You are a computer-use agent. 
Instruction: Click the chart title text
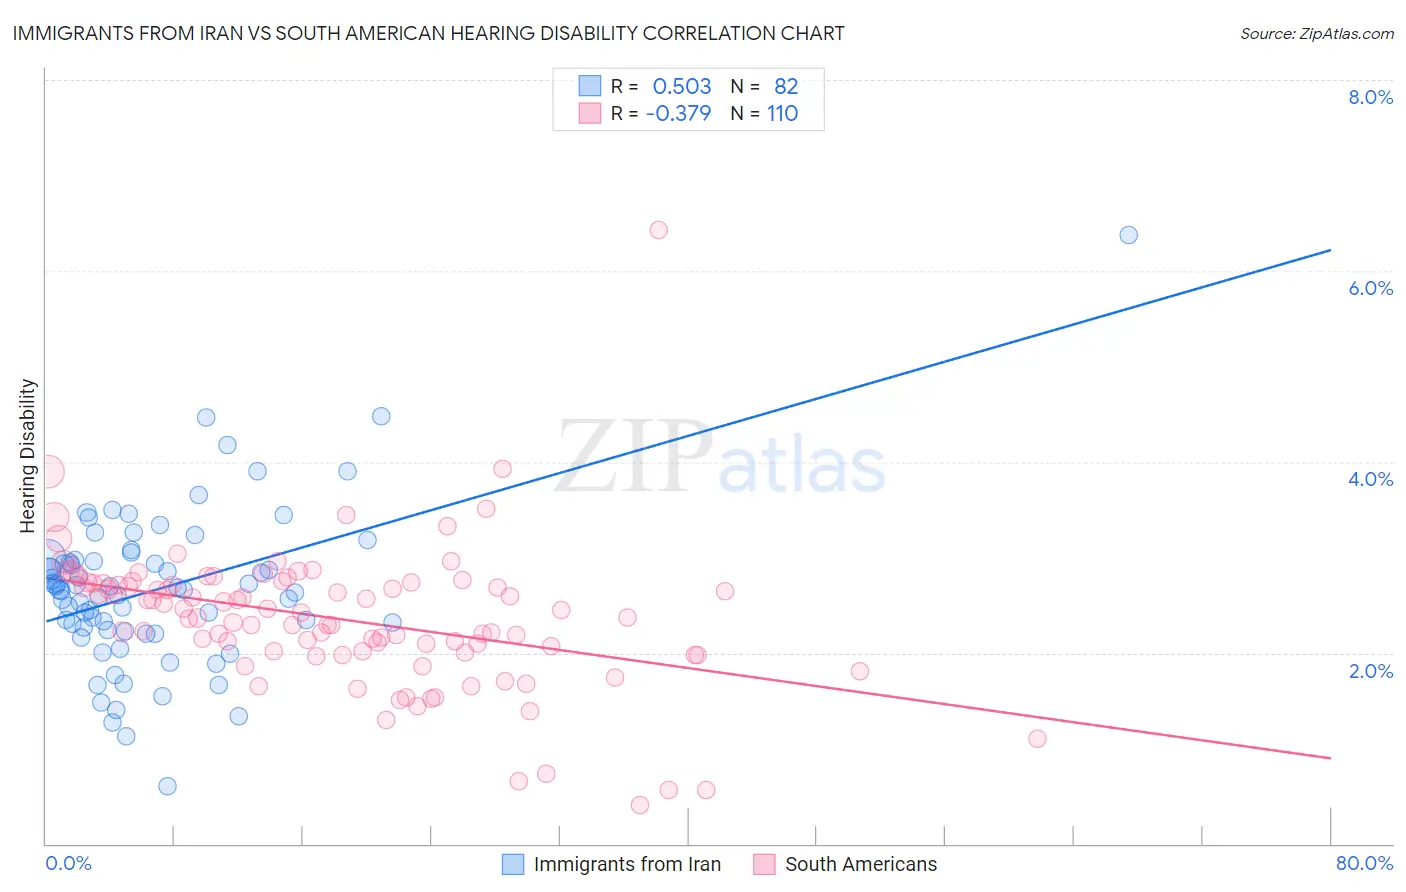point(428,33)
